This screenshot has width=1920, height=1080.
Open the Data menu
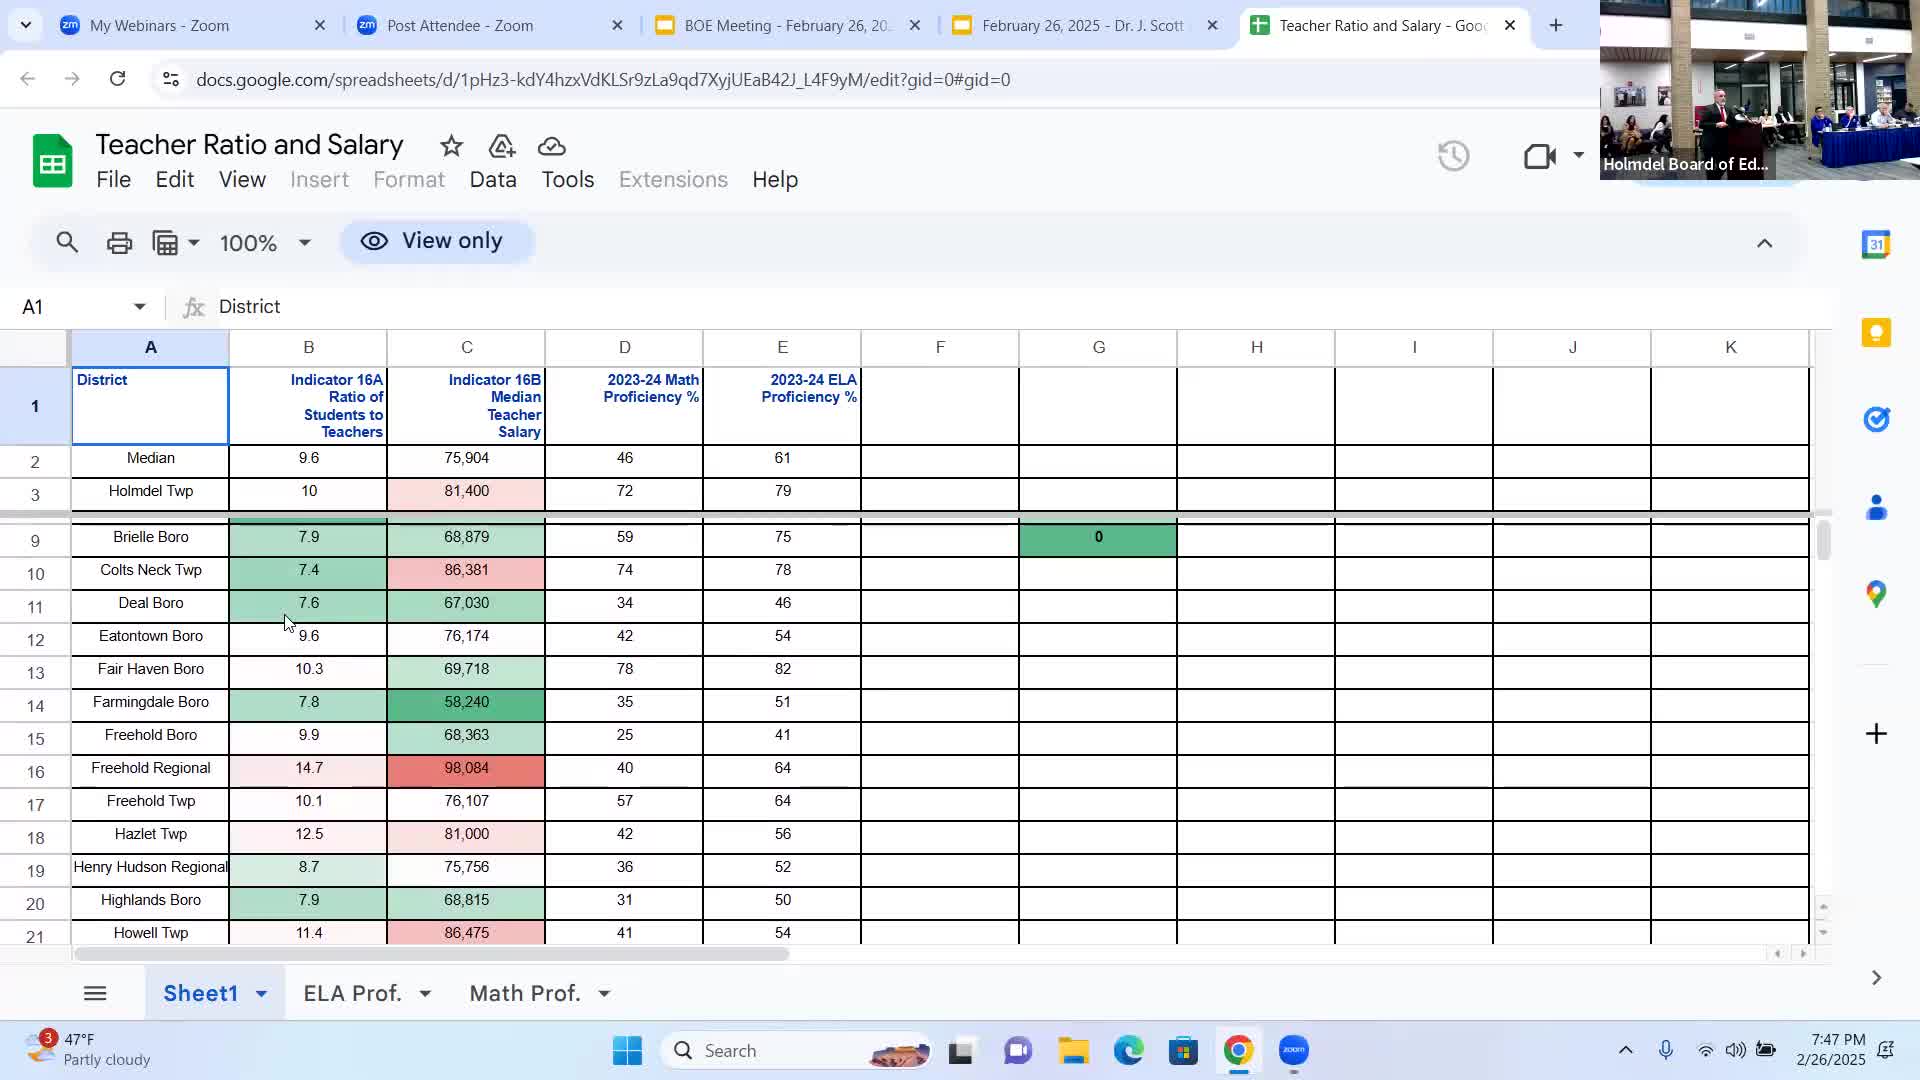coord(493,180)
